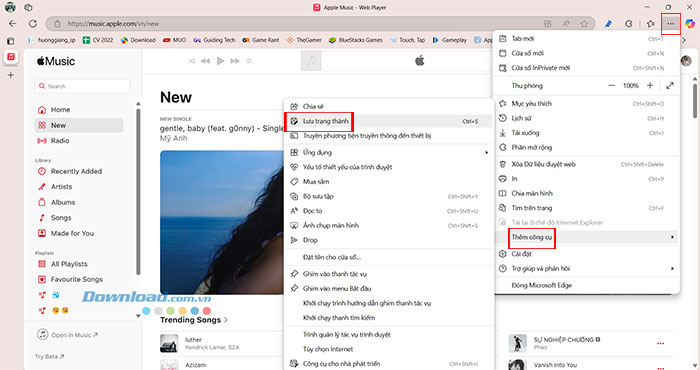Click the Read aloud icon in address bar

pyautogui.click(x=566, y=24)
